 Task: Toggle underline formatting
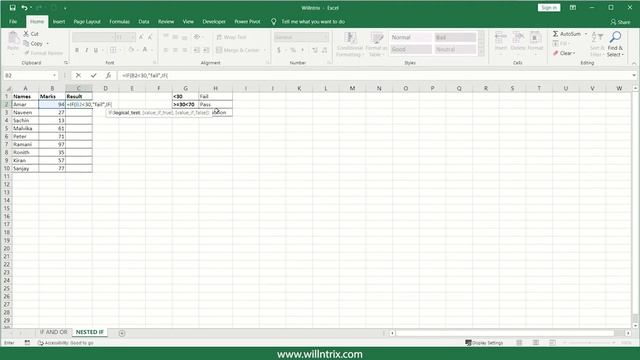click(x=96, y=50)
